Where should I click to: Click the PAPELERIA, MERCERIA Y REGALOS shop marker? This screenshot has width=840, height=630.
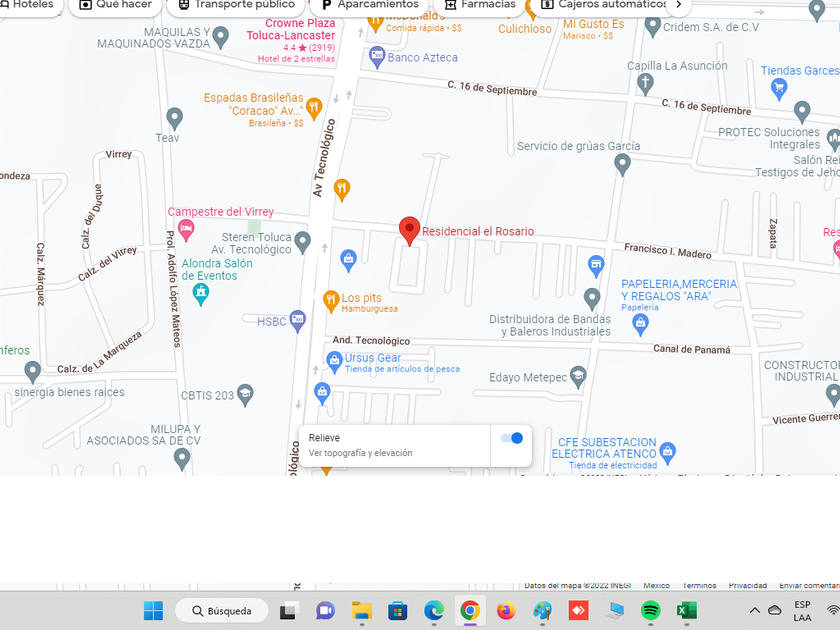click(x=640, y=325)
